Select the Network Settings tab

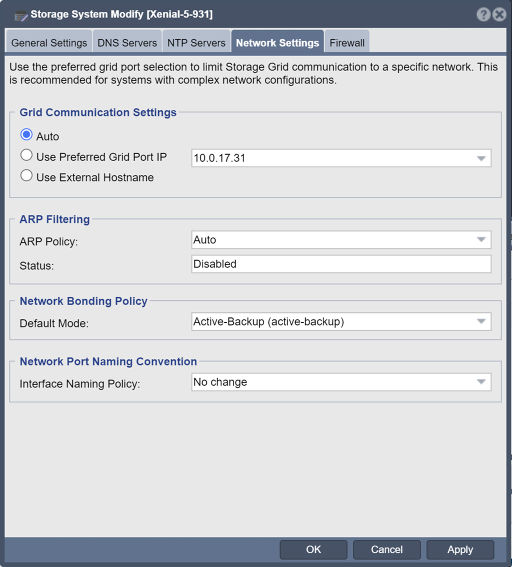click(277, 43)
